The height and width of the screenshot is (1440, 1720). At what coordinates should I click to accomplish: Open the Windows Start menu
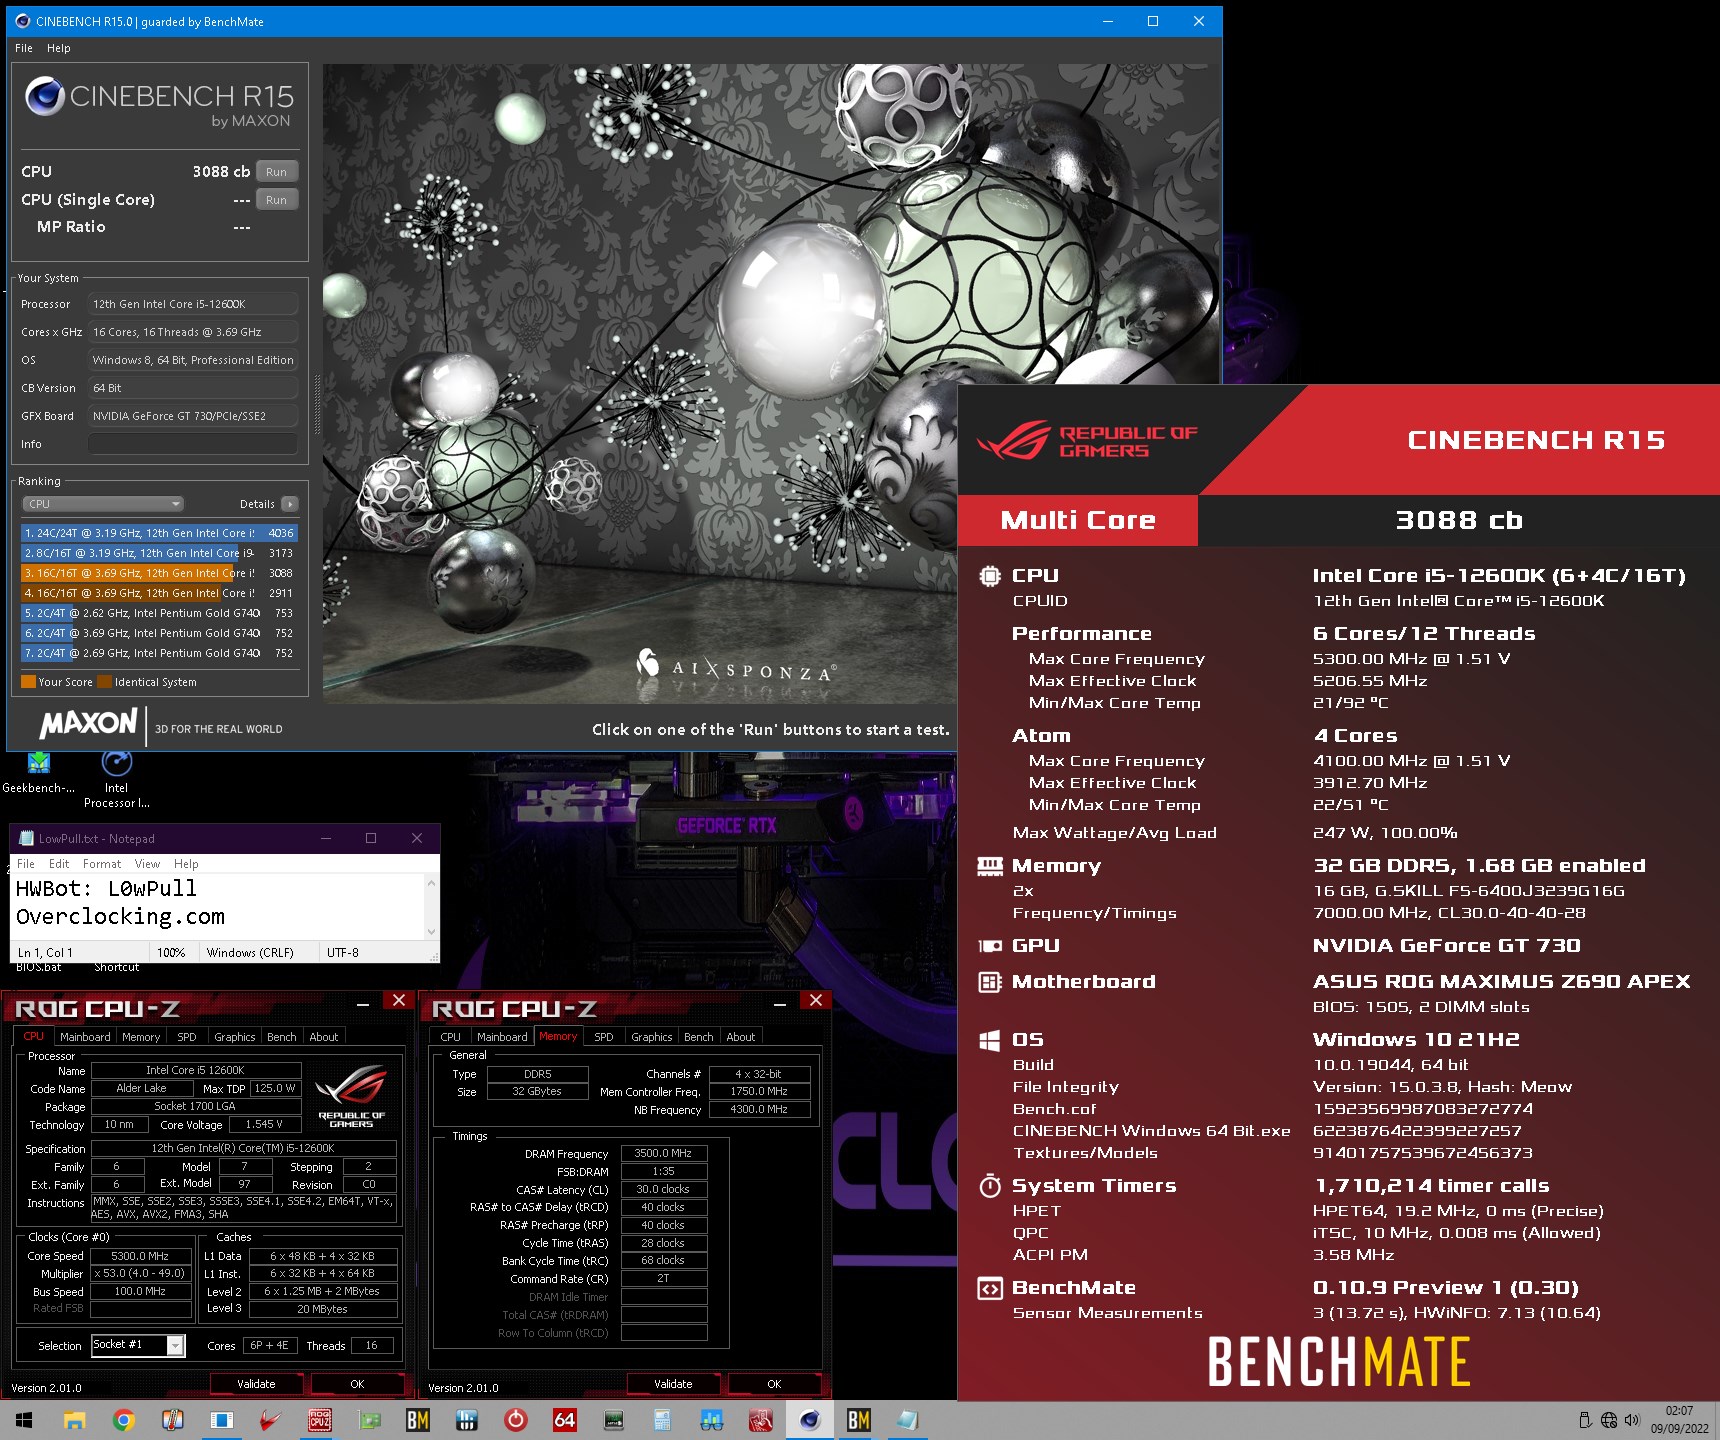coord(24,1420)
